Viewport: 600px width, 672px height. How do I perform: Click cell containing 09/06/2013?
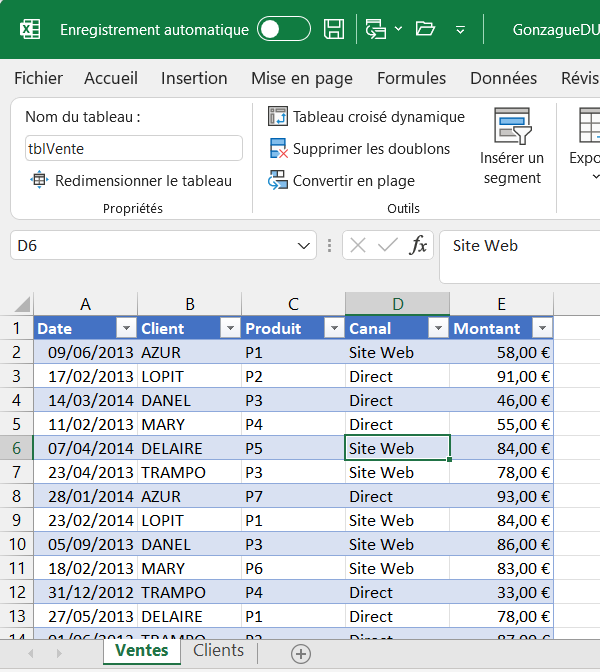click(86, 352)
